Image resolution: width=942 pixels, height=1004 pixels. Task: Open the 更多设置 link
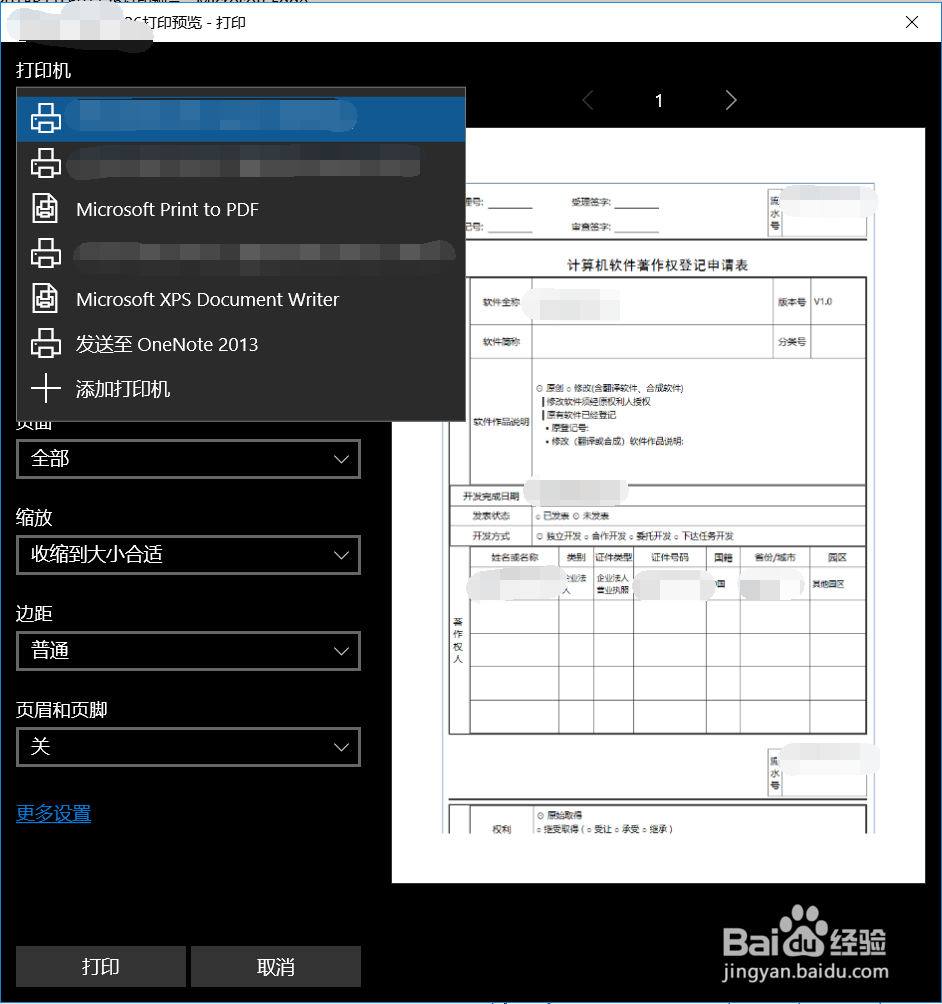point(53,815)
